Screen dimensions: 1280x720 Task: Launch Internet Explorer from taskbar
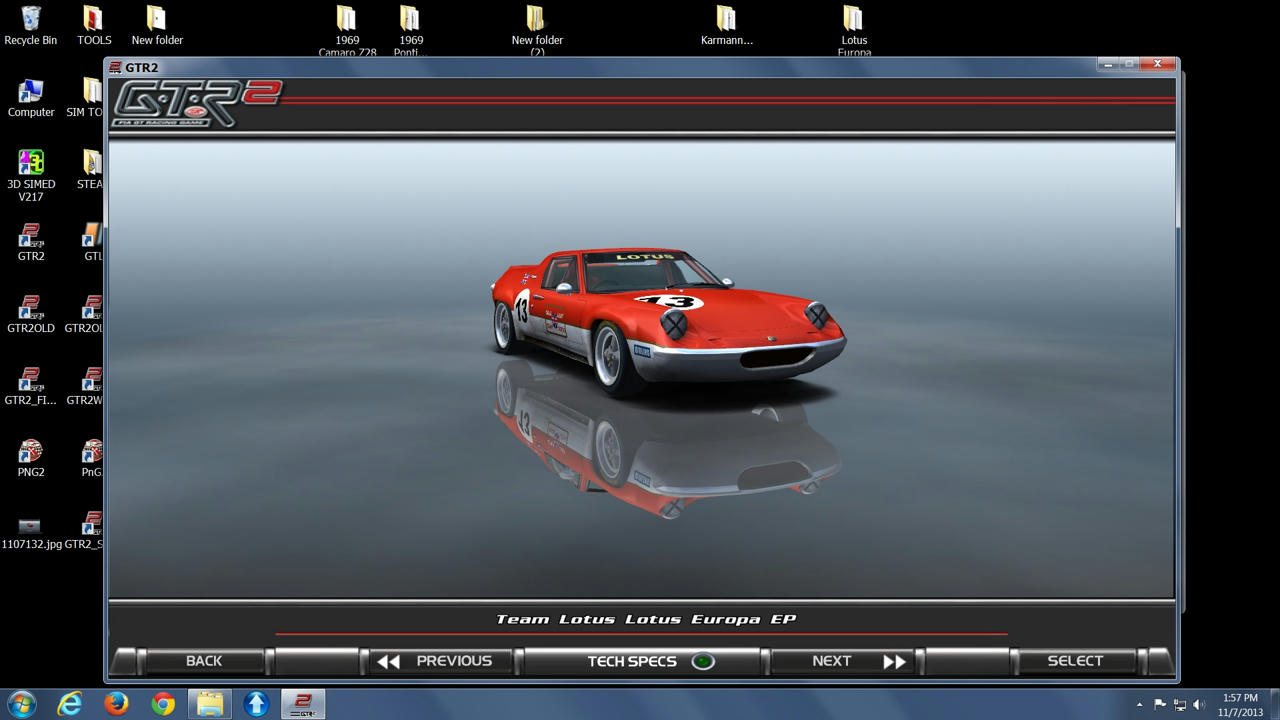[x=70, y=704]
